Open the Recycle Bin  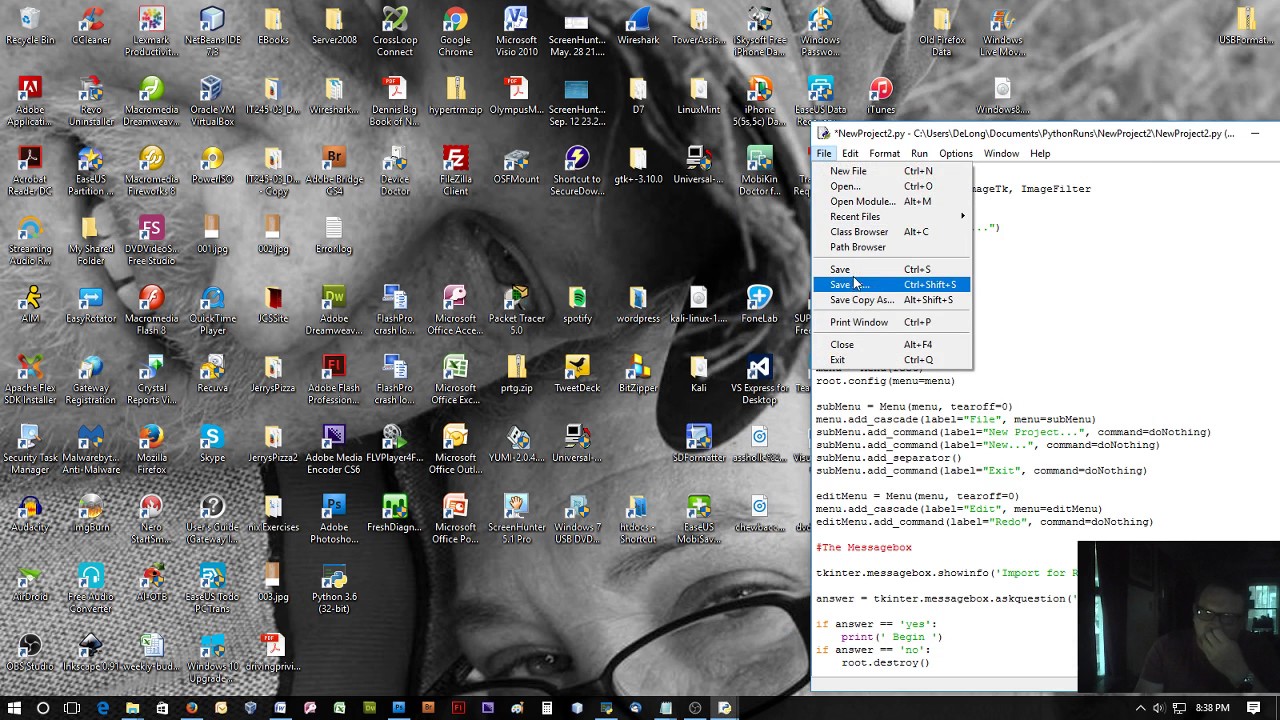(x=29, y=24)
